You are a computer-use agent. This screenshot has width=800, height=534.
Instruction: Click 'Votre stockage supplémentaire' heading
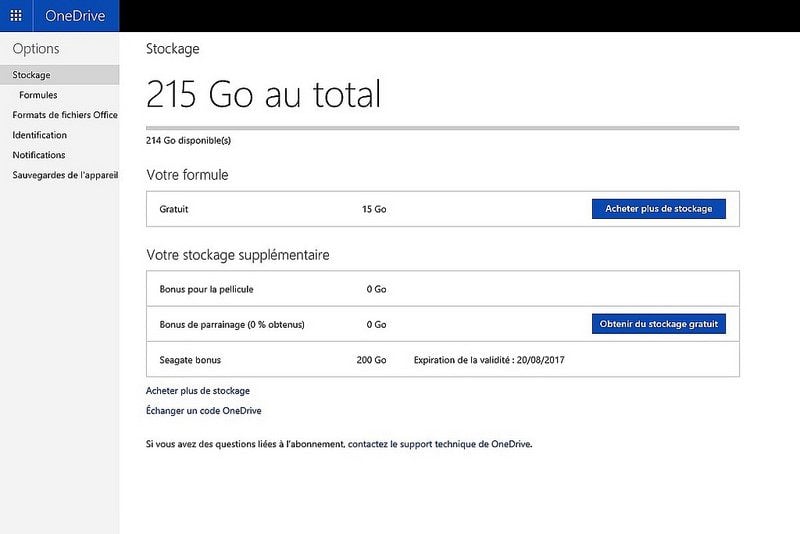point(238,255)
